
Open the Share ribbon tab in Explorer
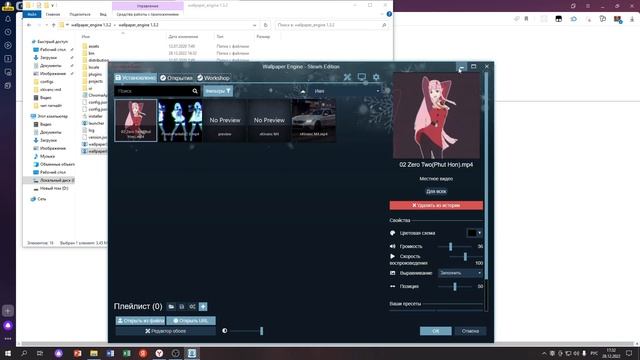click(80, 14)
